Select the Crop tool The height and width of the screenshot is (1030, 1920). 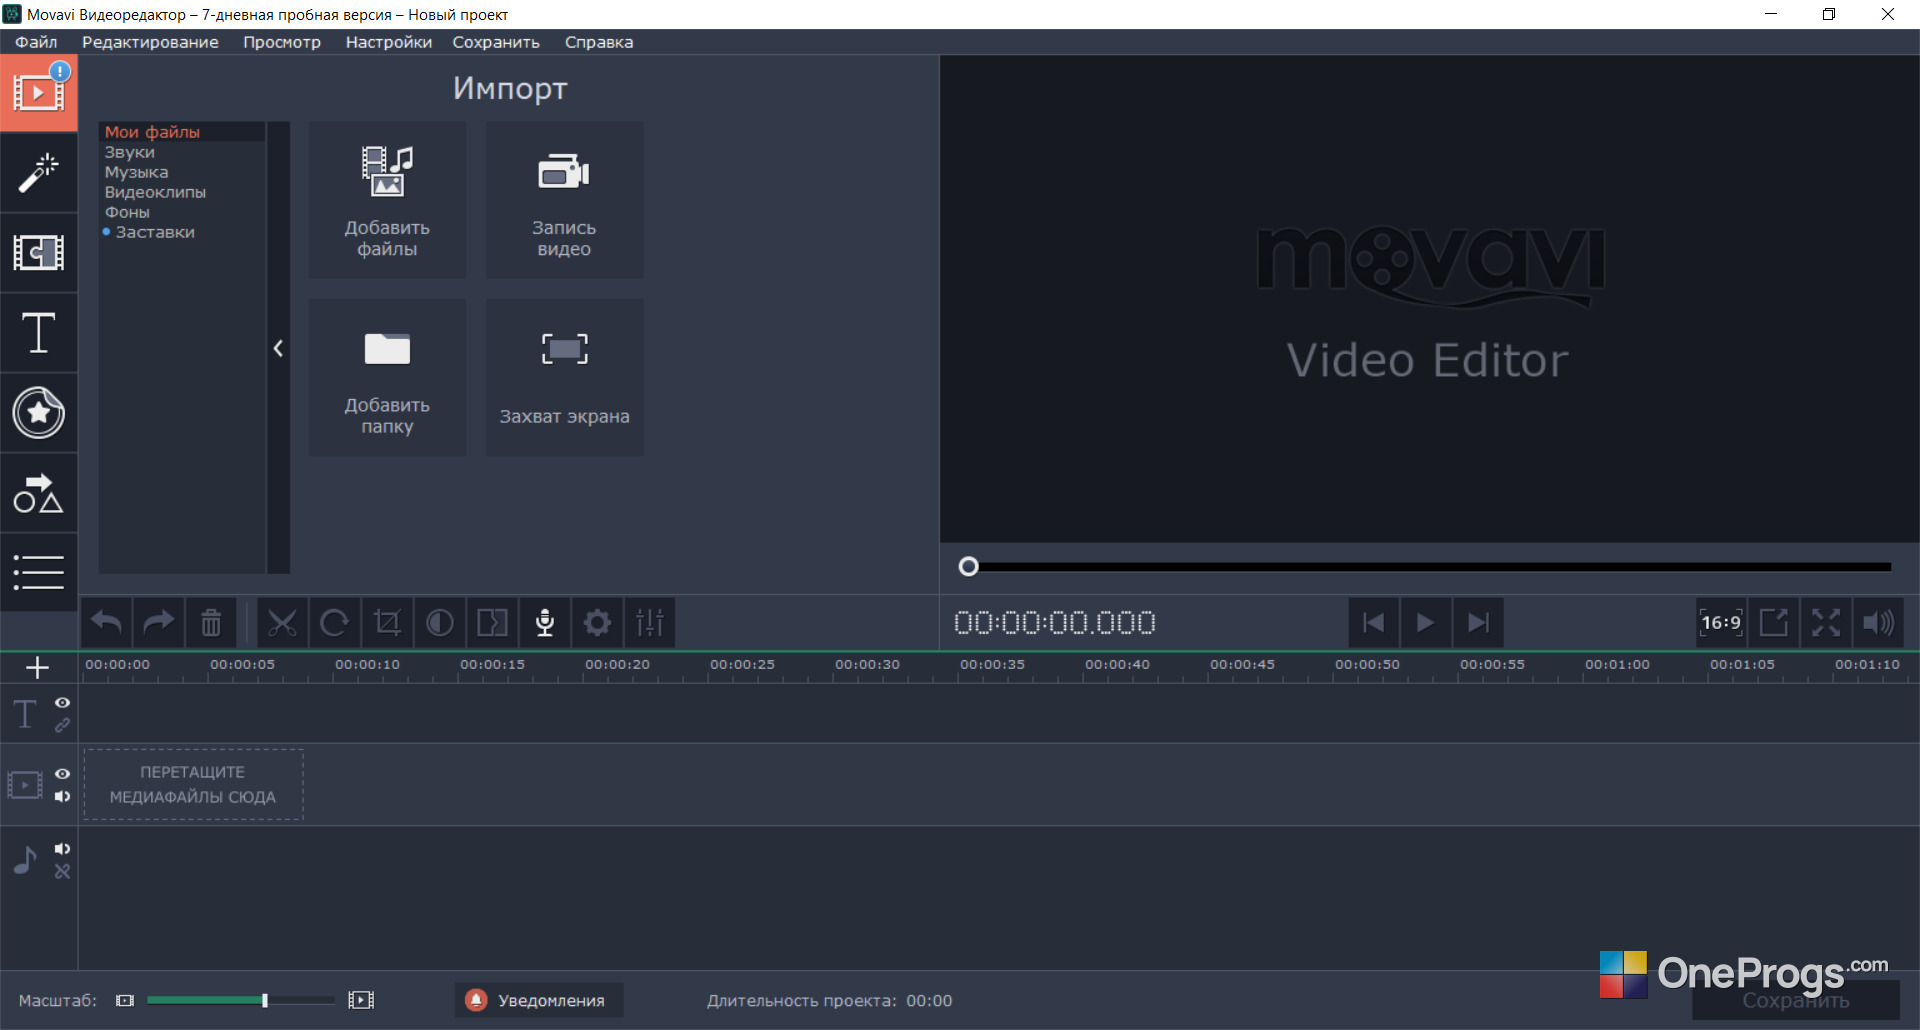387,623
